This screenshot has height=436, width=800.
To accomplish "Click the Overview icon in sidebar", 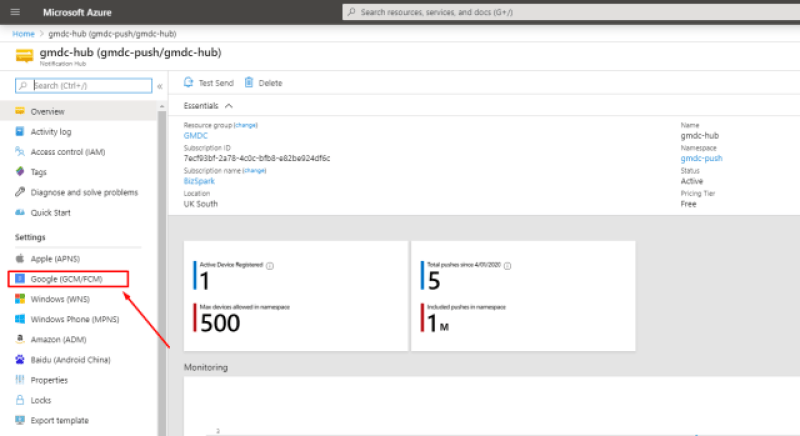I will tap(20, 111).
